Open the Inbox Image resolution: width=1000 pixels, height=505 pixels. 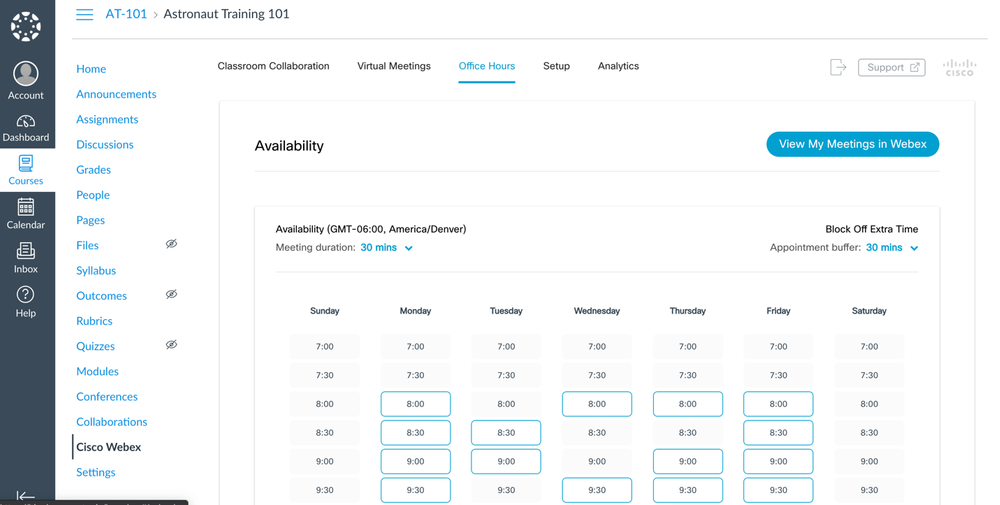(x=26, y=258)
